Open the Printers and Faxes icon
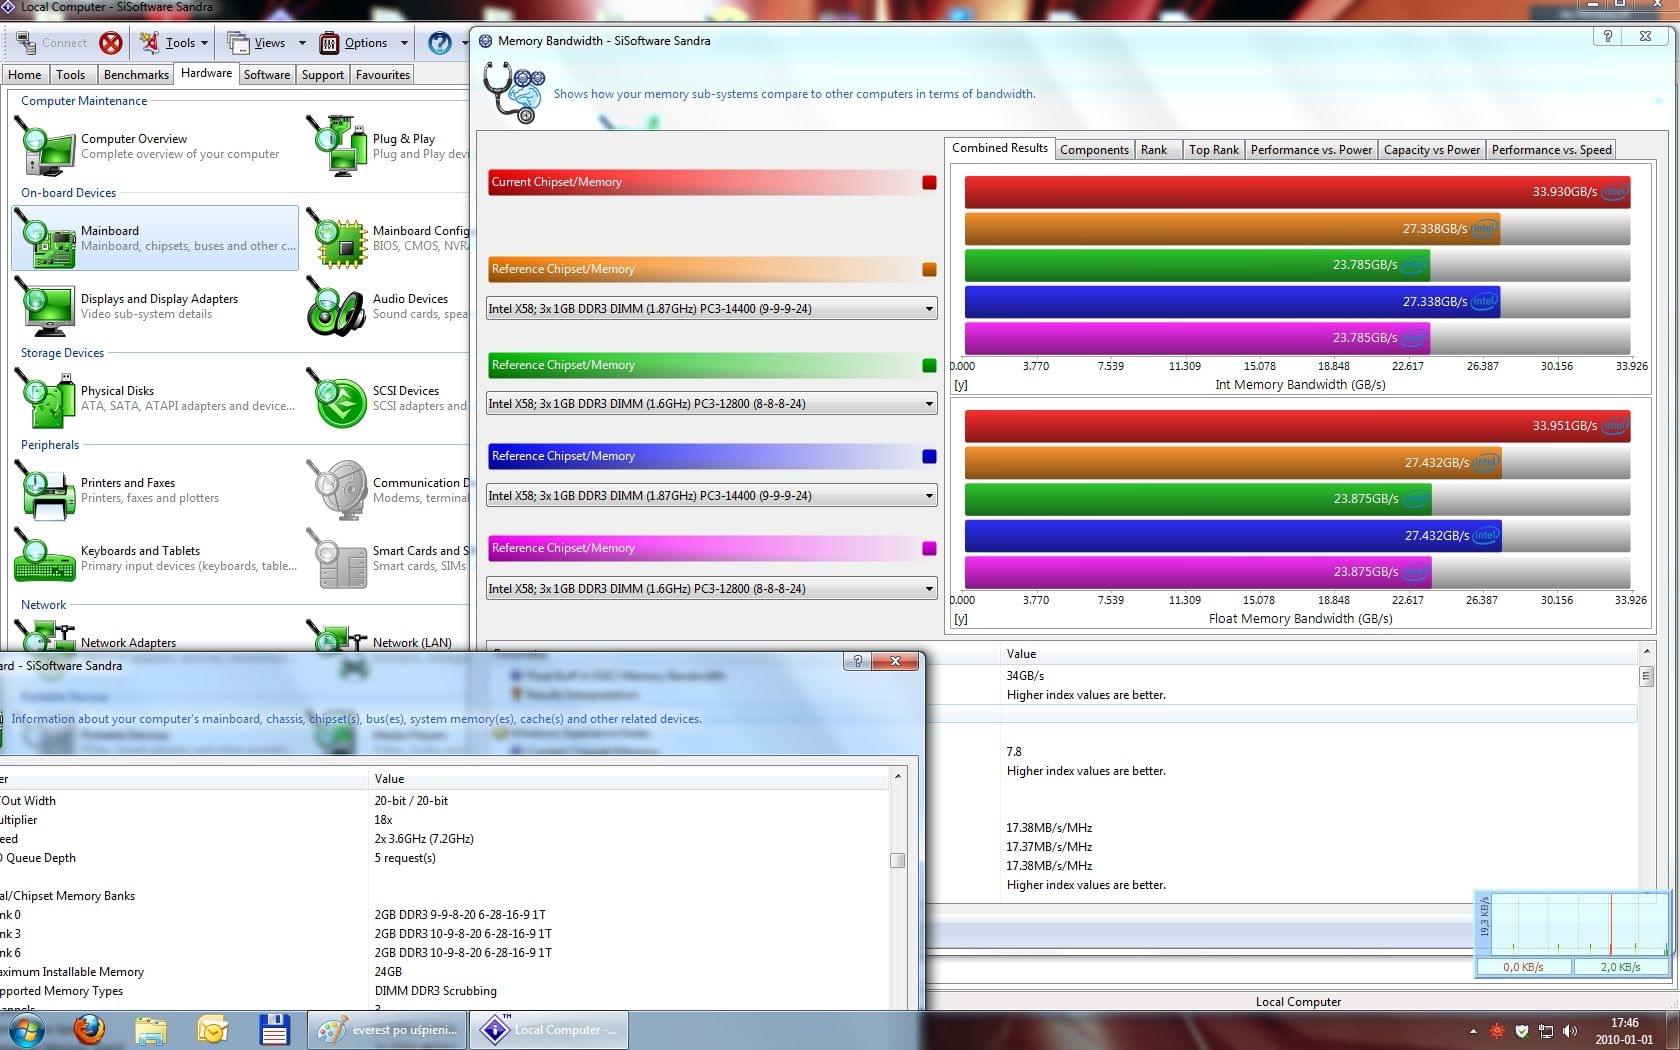1680x1050 pixels. coord(45,490)
